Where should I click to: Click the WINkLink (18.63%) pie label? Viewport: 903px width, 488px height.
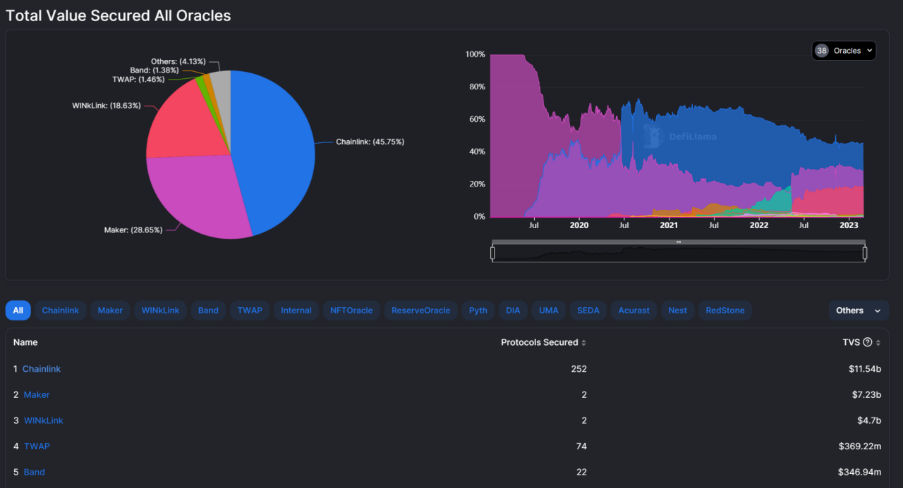[107, 105]
